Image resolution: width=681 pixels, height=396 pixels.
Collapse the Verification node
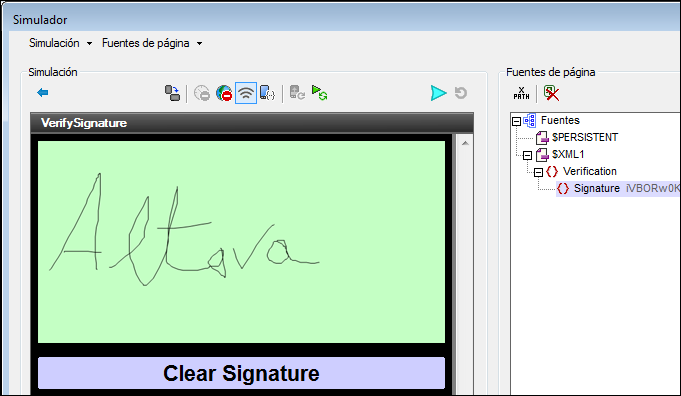coord(539,172)
